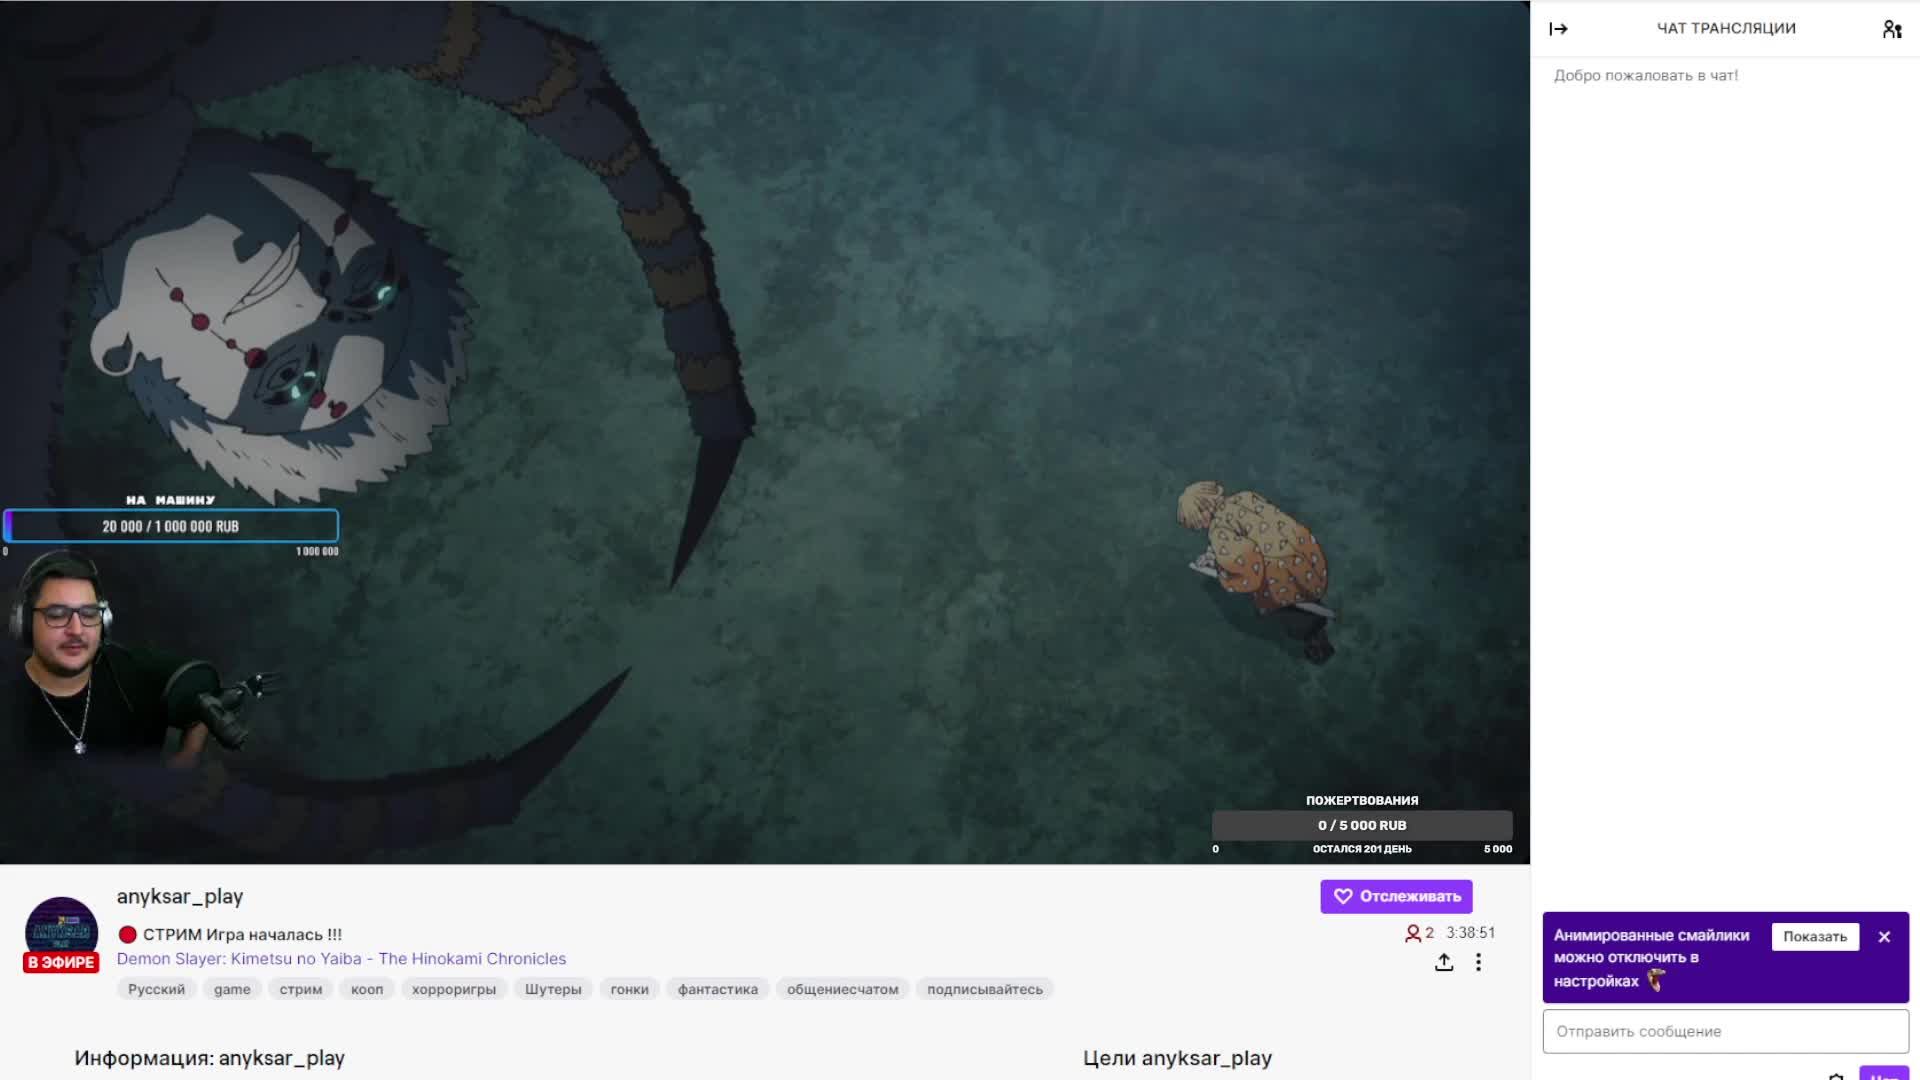Click the ПОЖЕРТВОВАНИЯ goal progress bar
Image resolution: width=1920 pixels, height=1080 pixels.
(1362, 825)
